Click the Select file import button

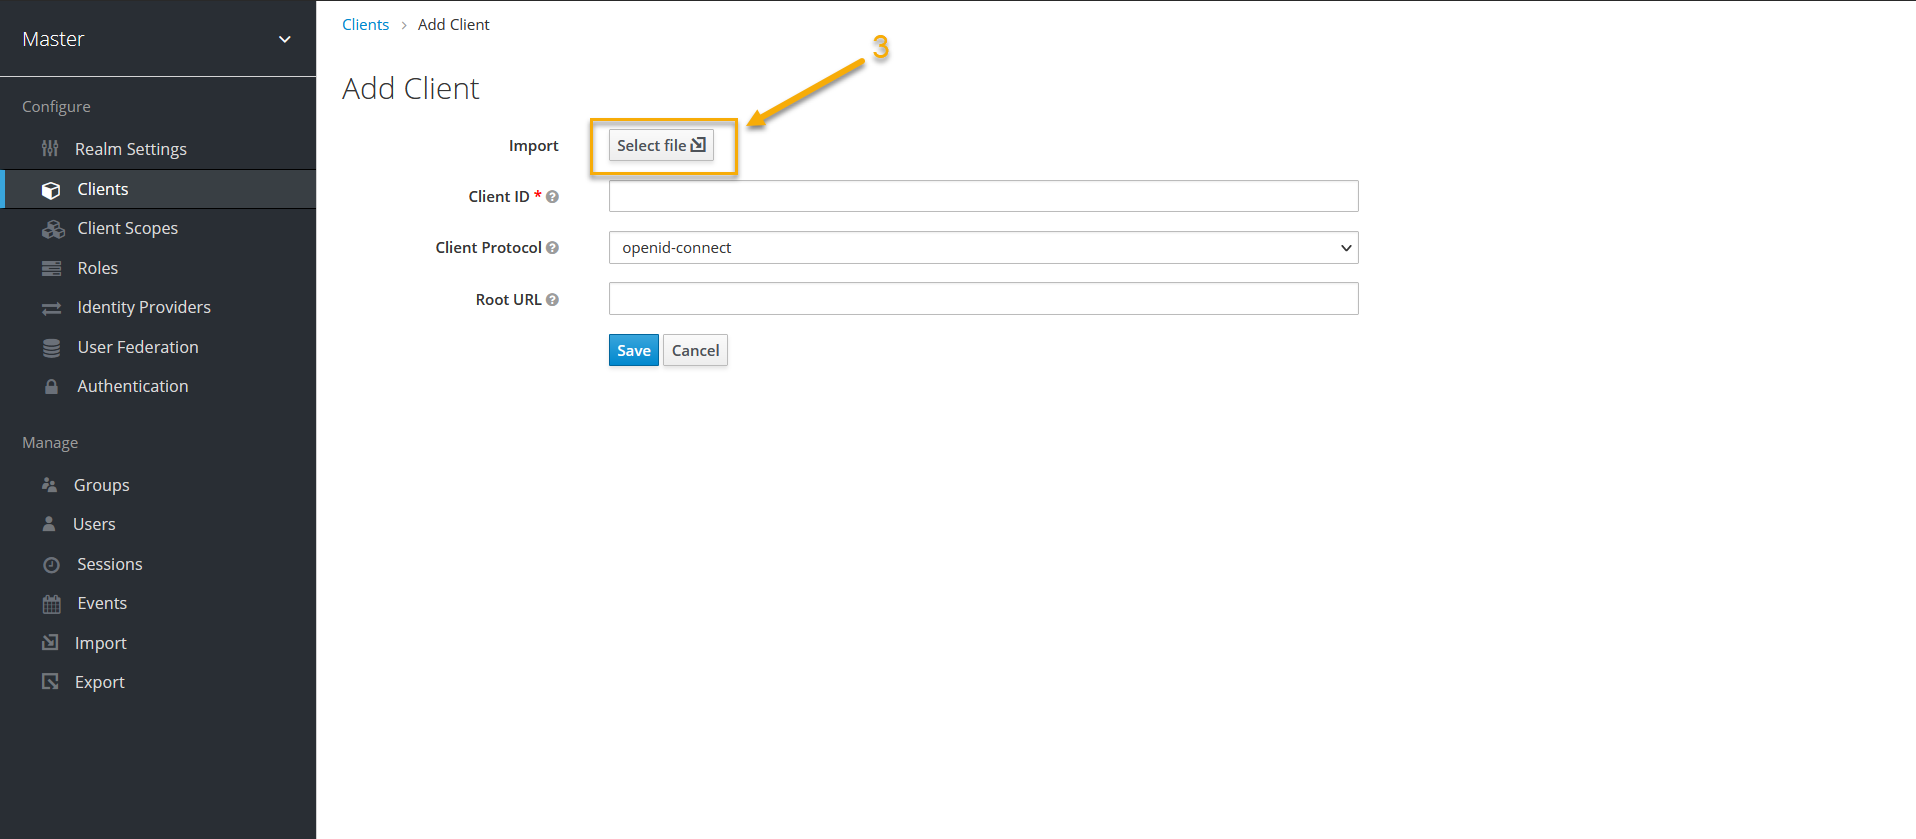tap(661, 146)
